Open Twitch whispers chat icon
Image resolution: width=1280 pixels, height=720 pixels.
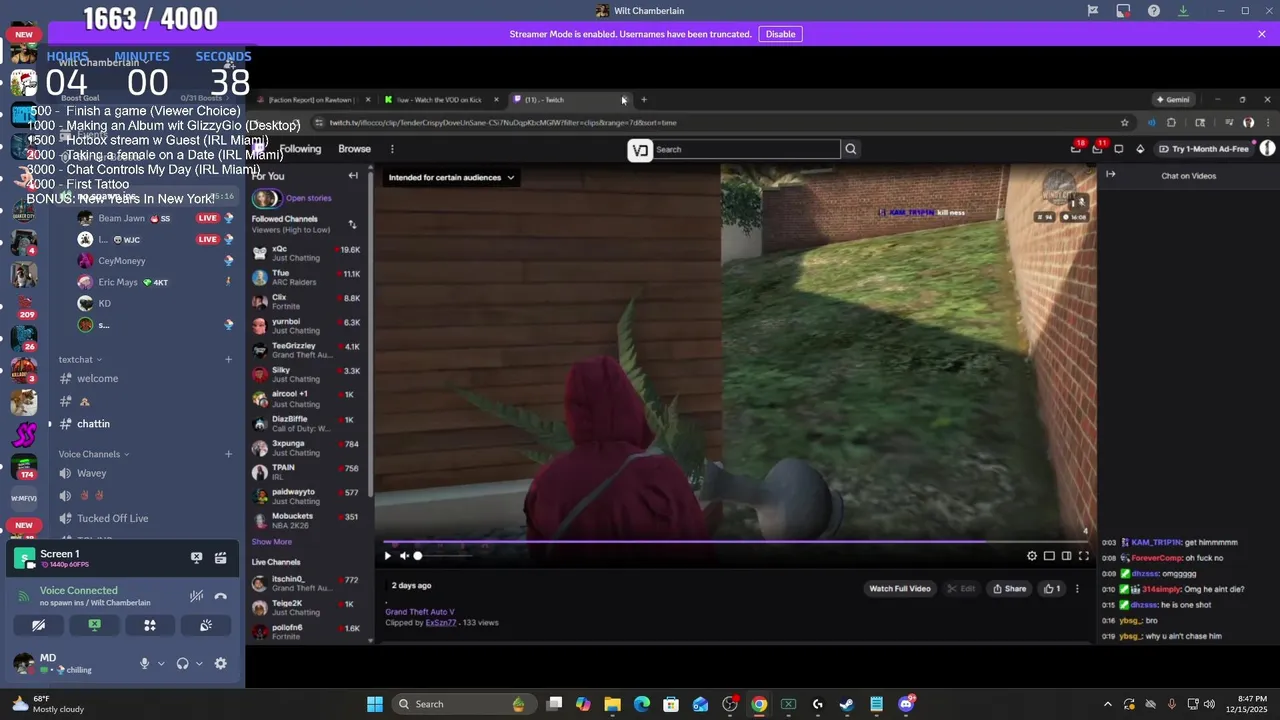[1119, 149]
